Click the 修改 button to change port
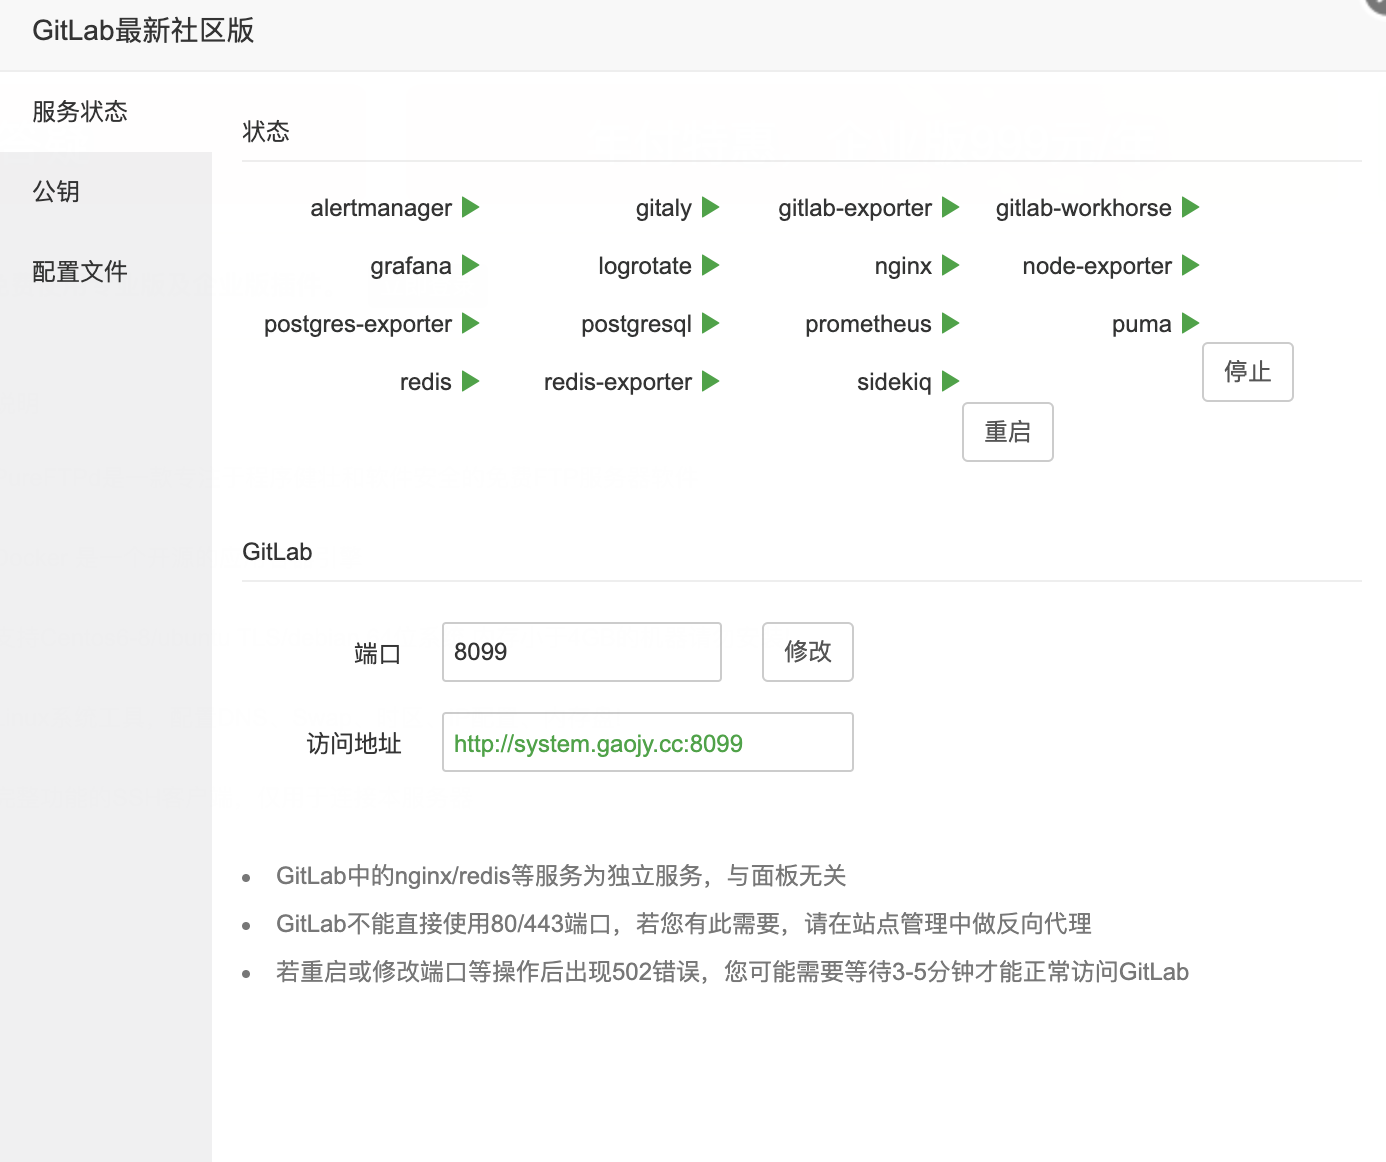Image resolution: width=1386 pixels, height=1162 pixels. 808,652
